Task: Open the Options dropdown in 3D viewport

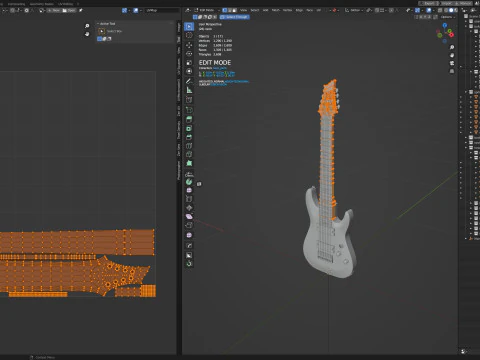Action: pos(448,17)
